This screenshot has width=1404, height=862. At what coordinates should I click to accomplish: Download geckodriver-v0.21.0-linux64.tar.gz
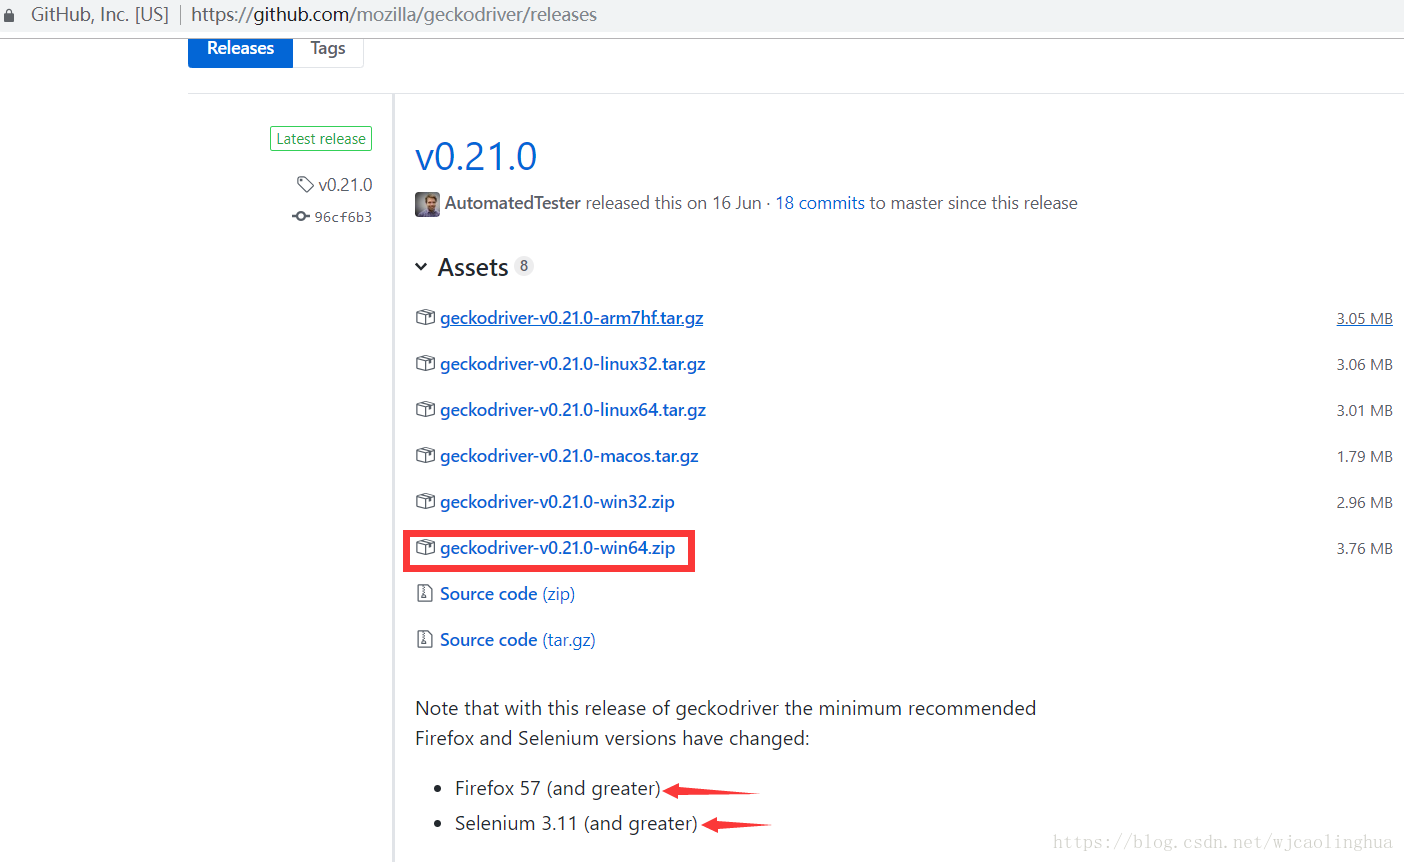pos(573,410)
